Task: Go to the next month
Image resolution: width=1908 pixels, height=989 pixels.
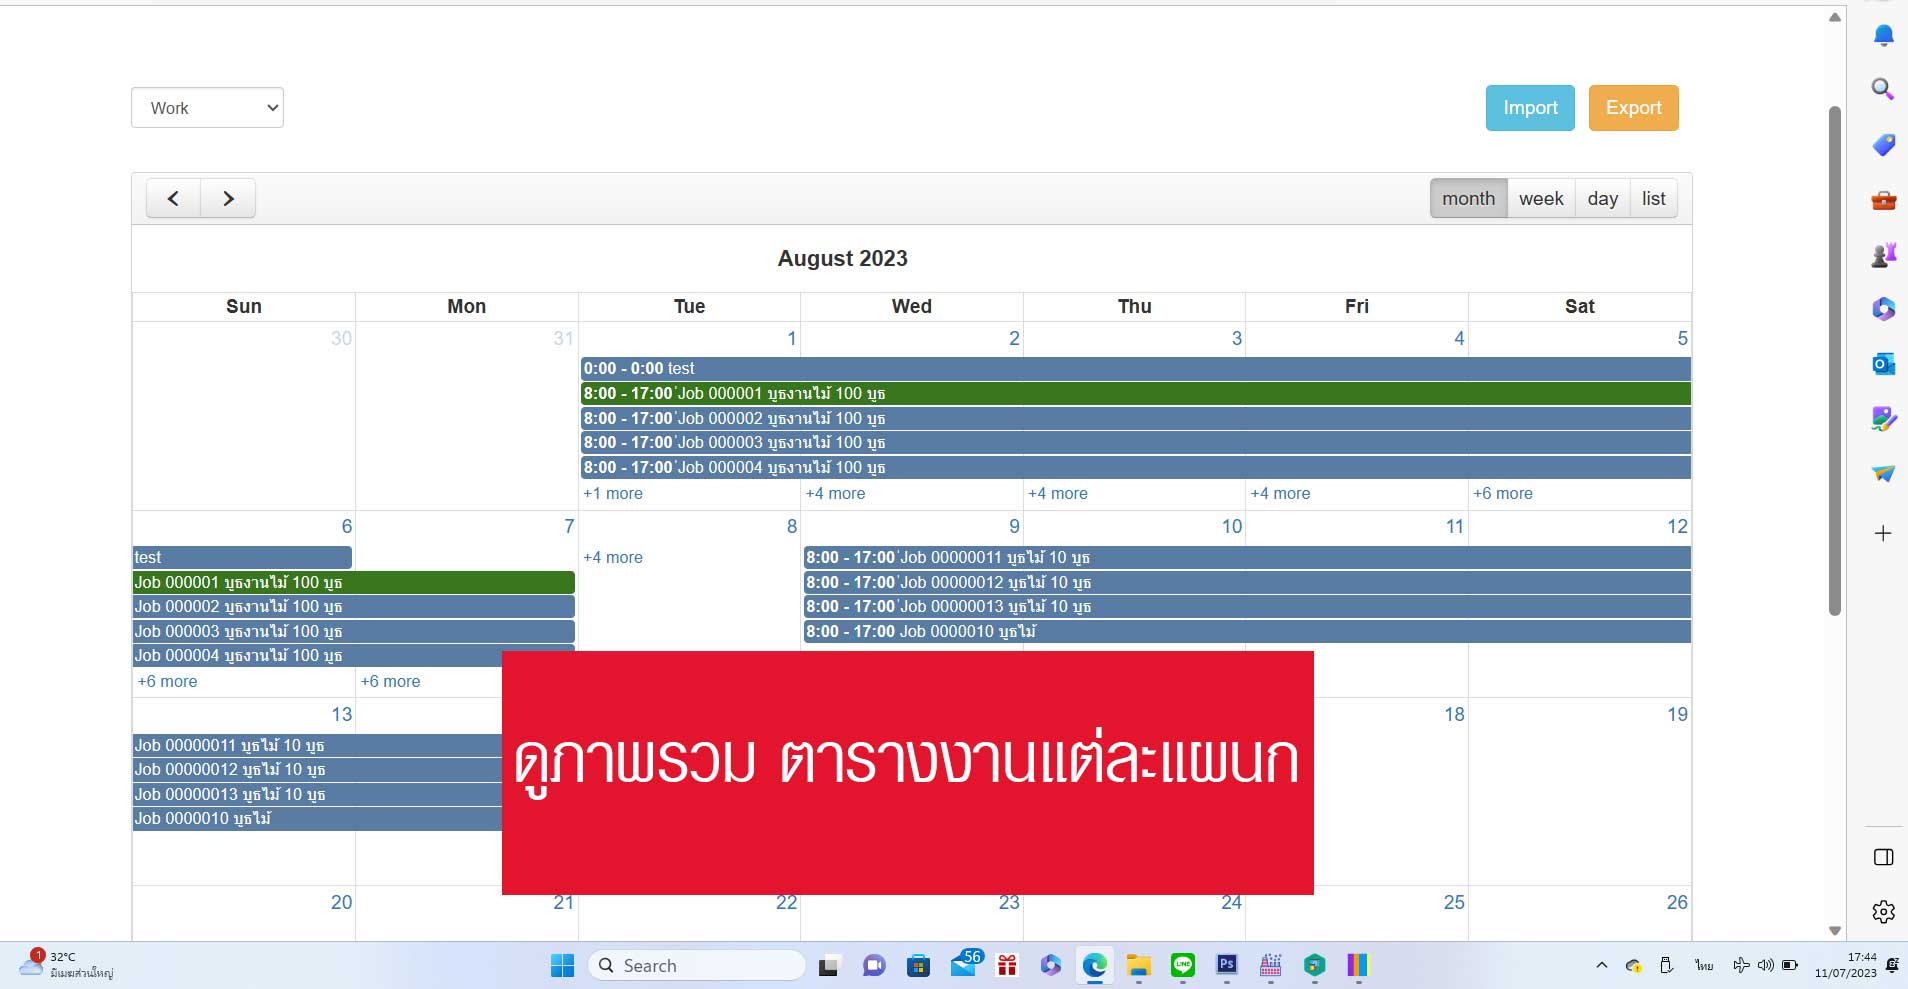Action: click(228, 198)
